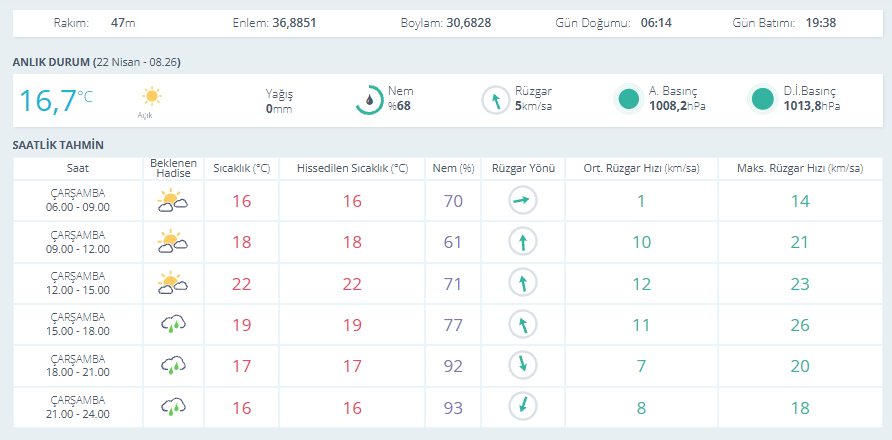Click the "Beklenen Hadise" column header

tap(173, 168)
